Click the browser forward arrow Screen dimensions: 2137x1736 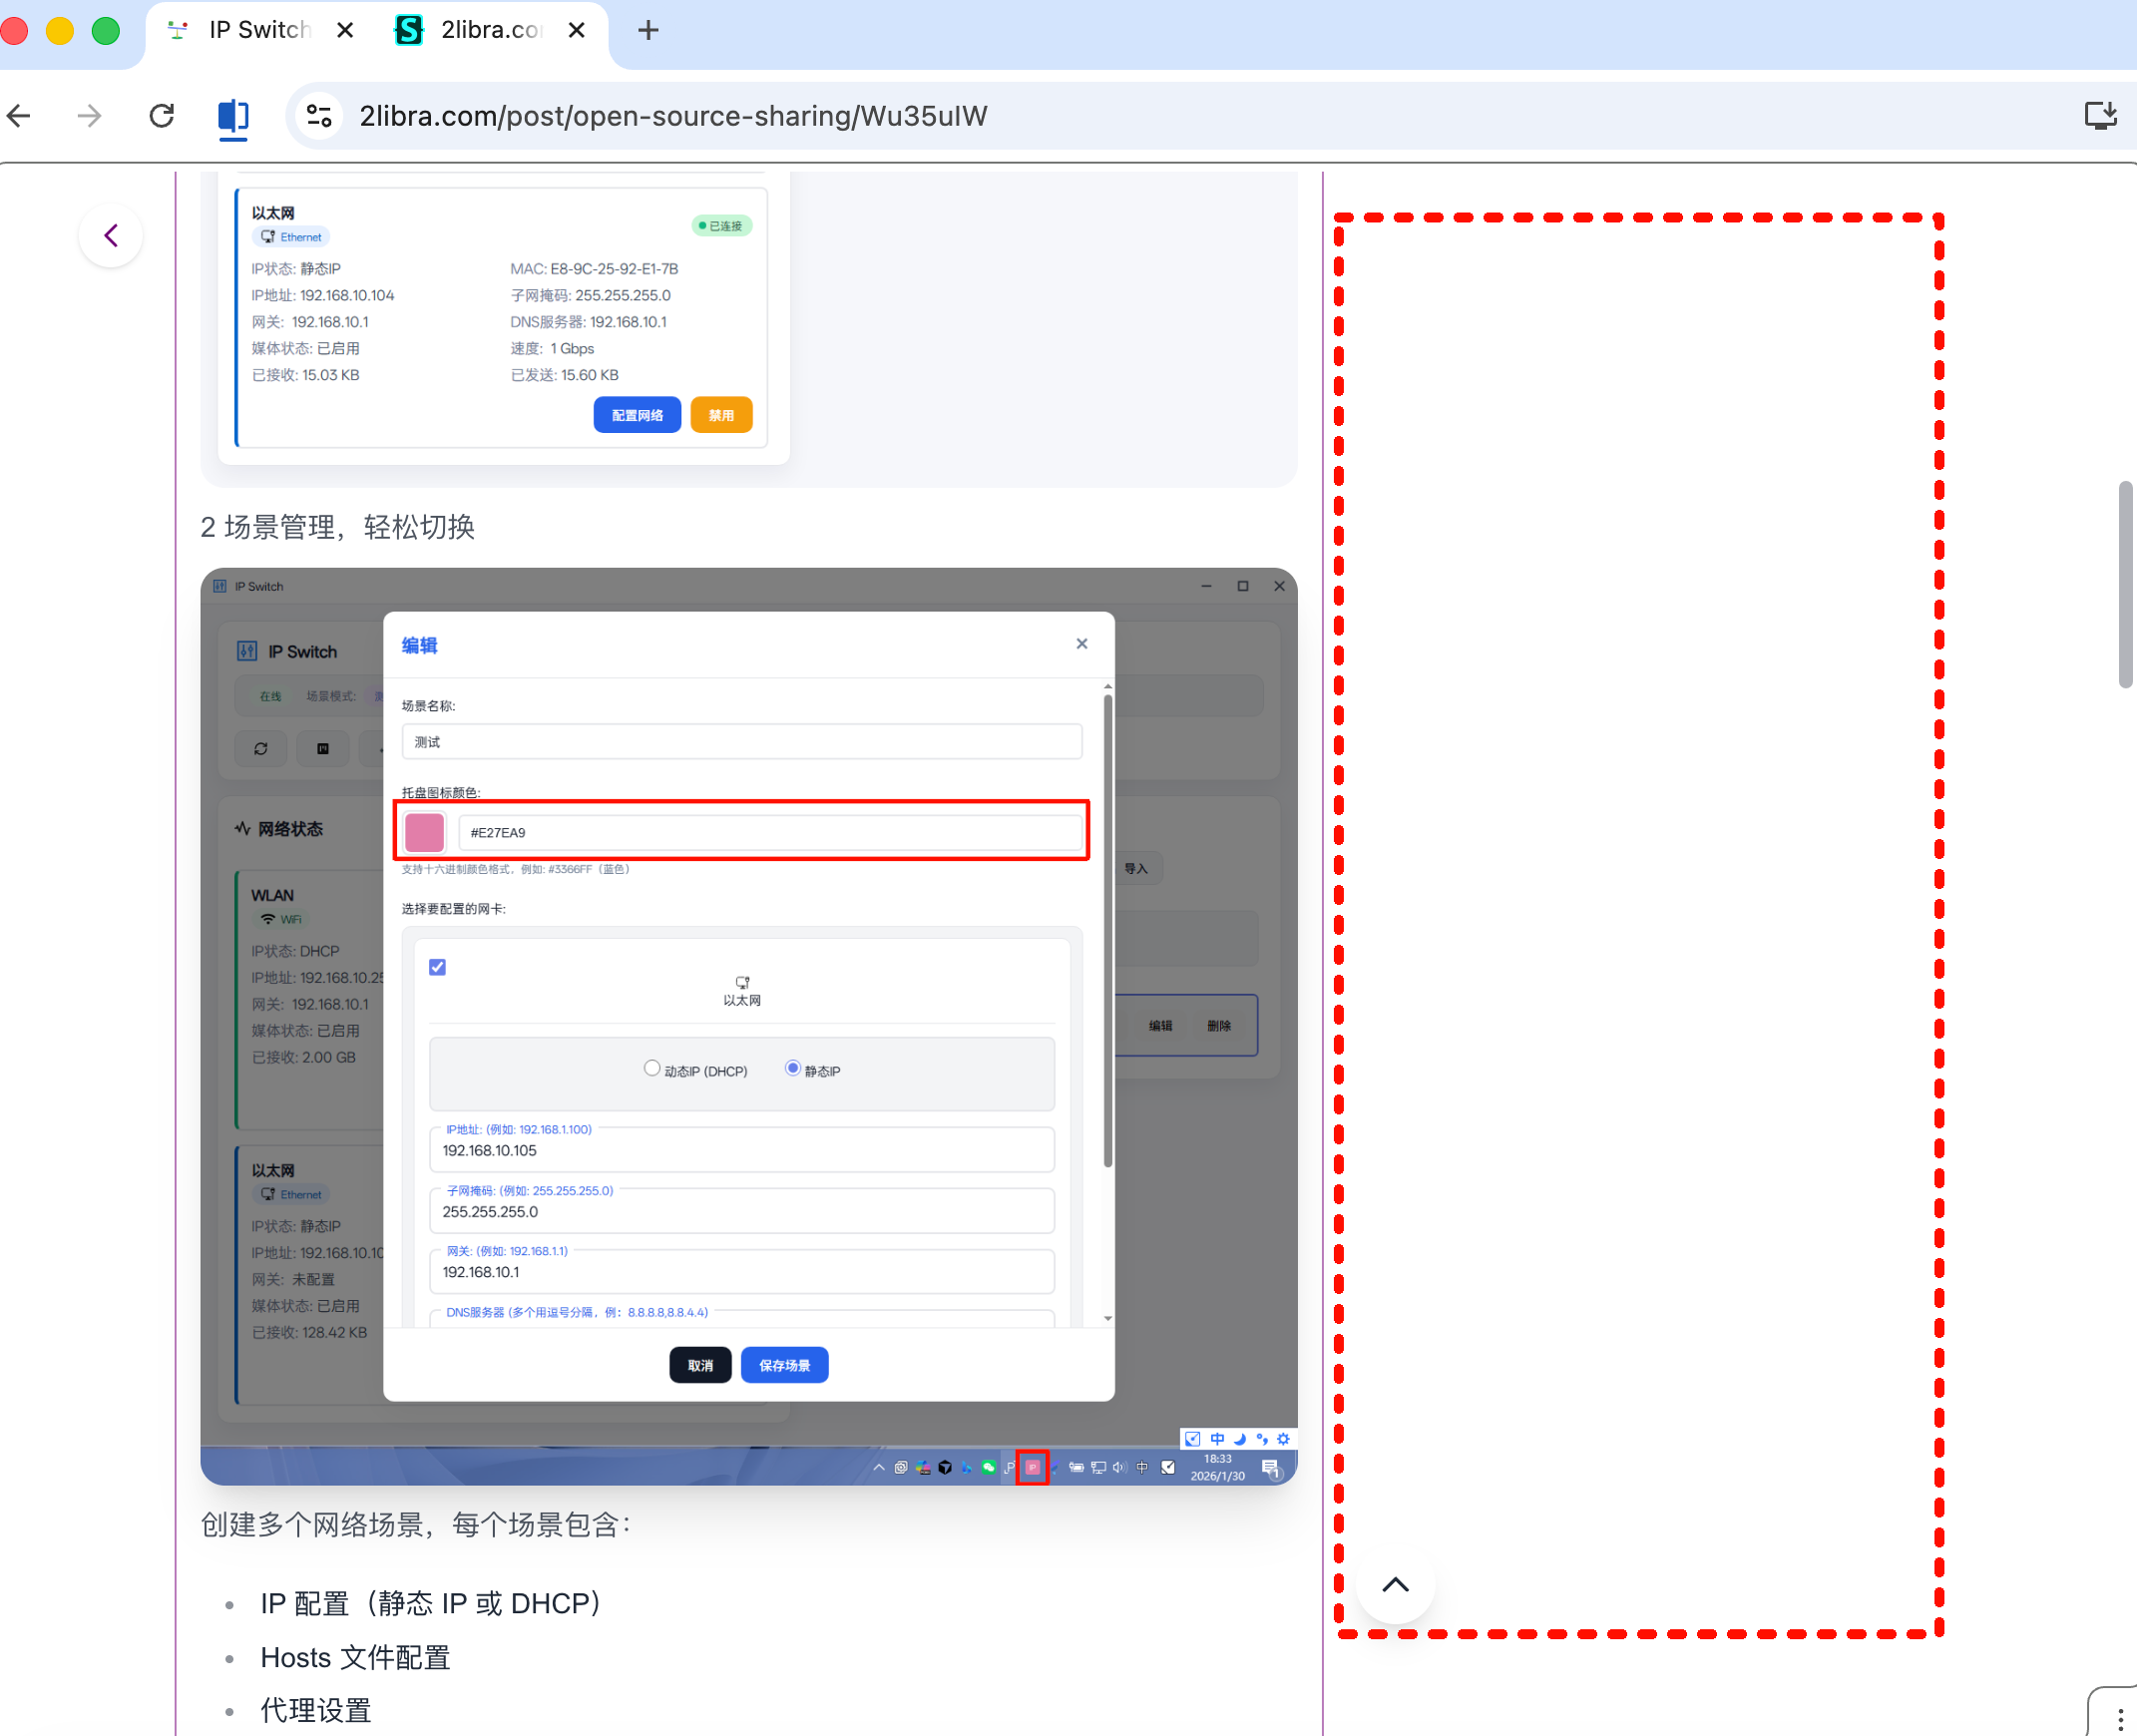tap(90, 116)
